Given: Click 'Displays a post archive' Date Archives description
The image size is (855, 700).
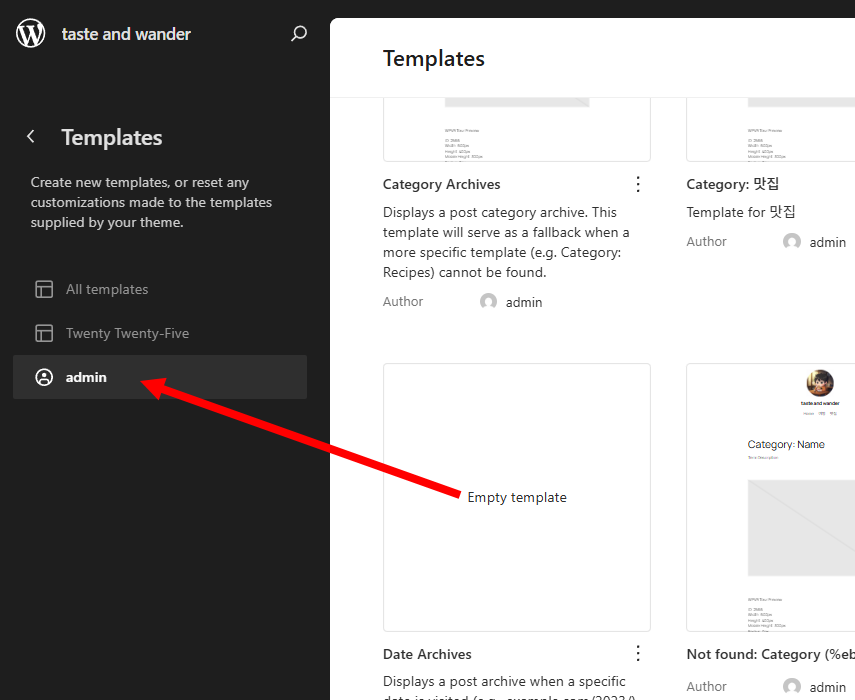Looking at the screenshot, I should [x=509, y=687].
